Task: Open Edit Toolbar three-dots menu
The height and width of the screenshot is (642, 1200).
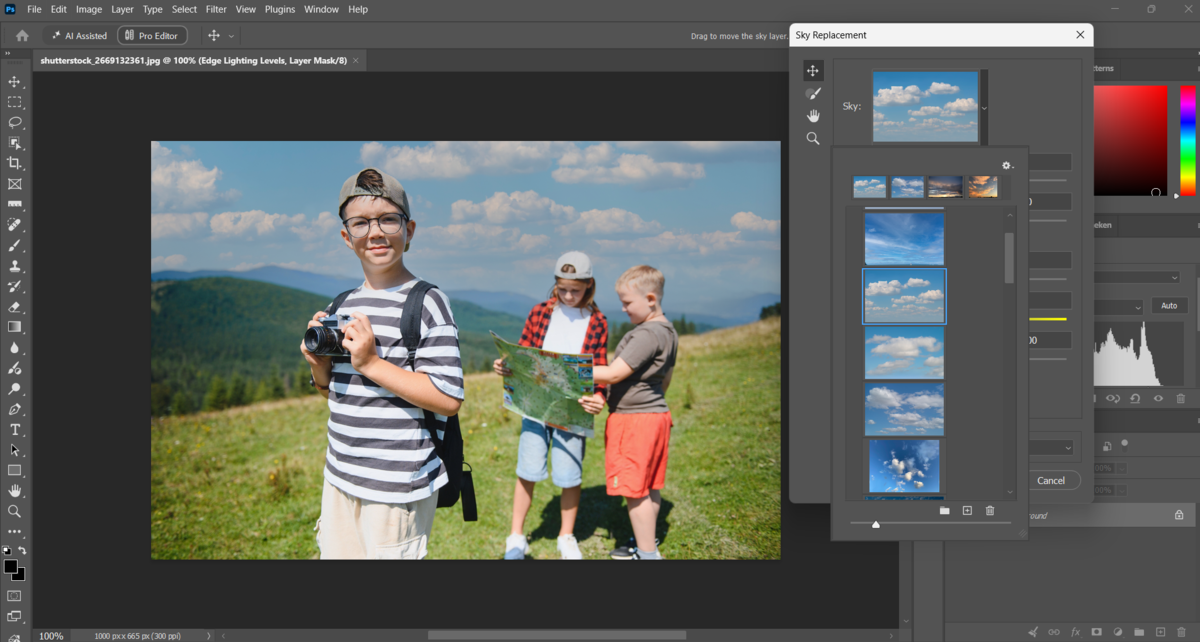Action: pyautogui.click(x=14, y=532)
